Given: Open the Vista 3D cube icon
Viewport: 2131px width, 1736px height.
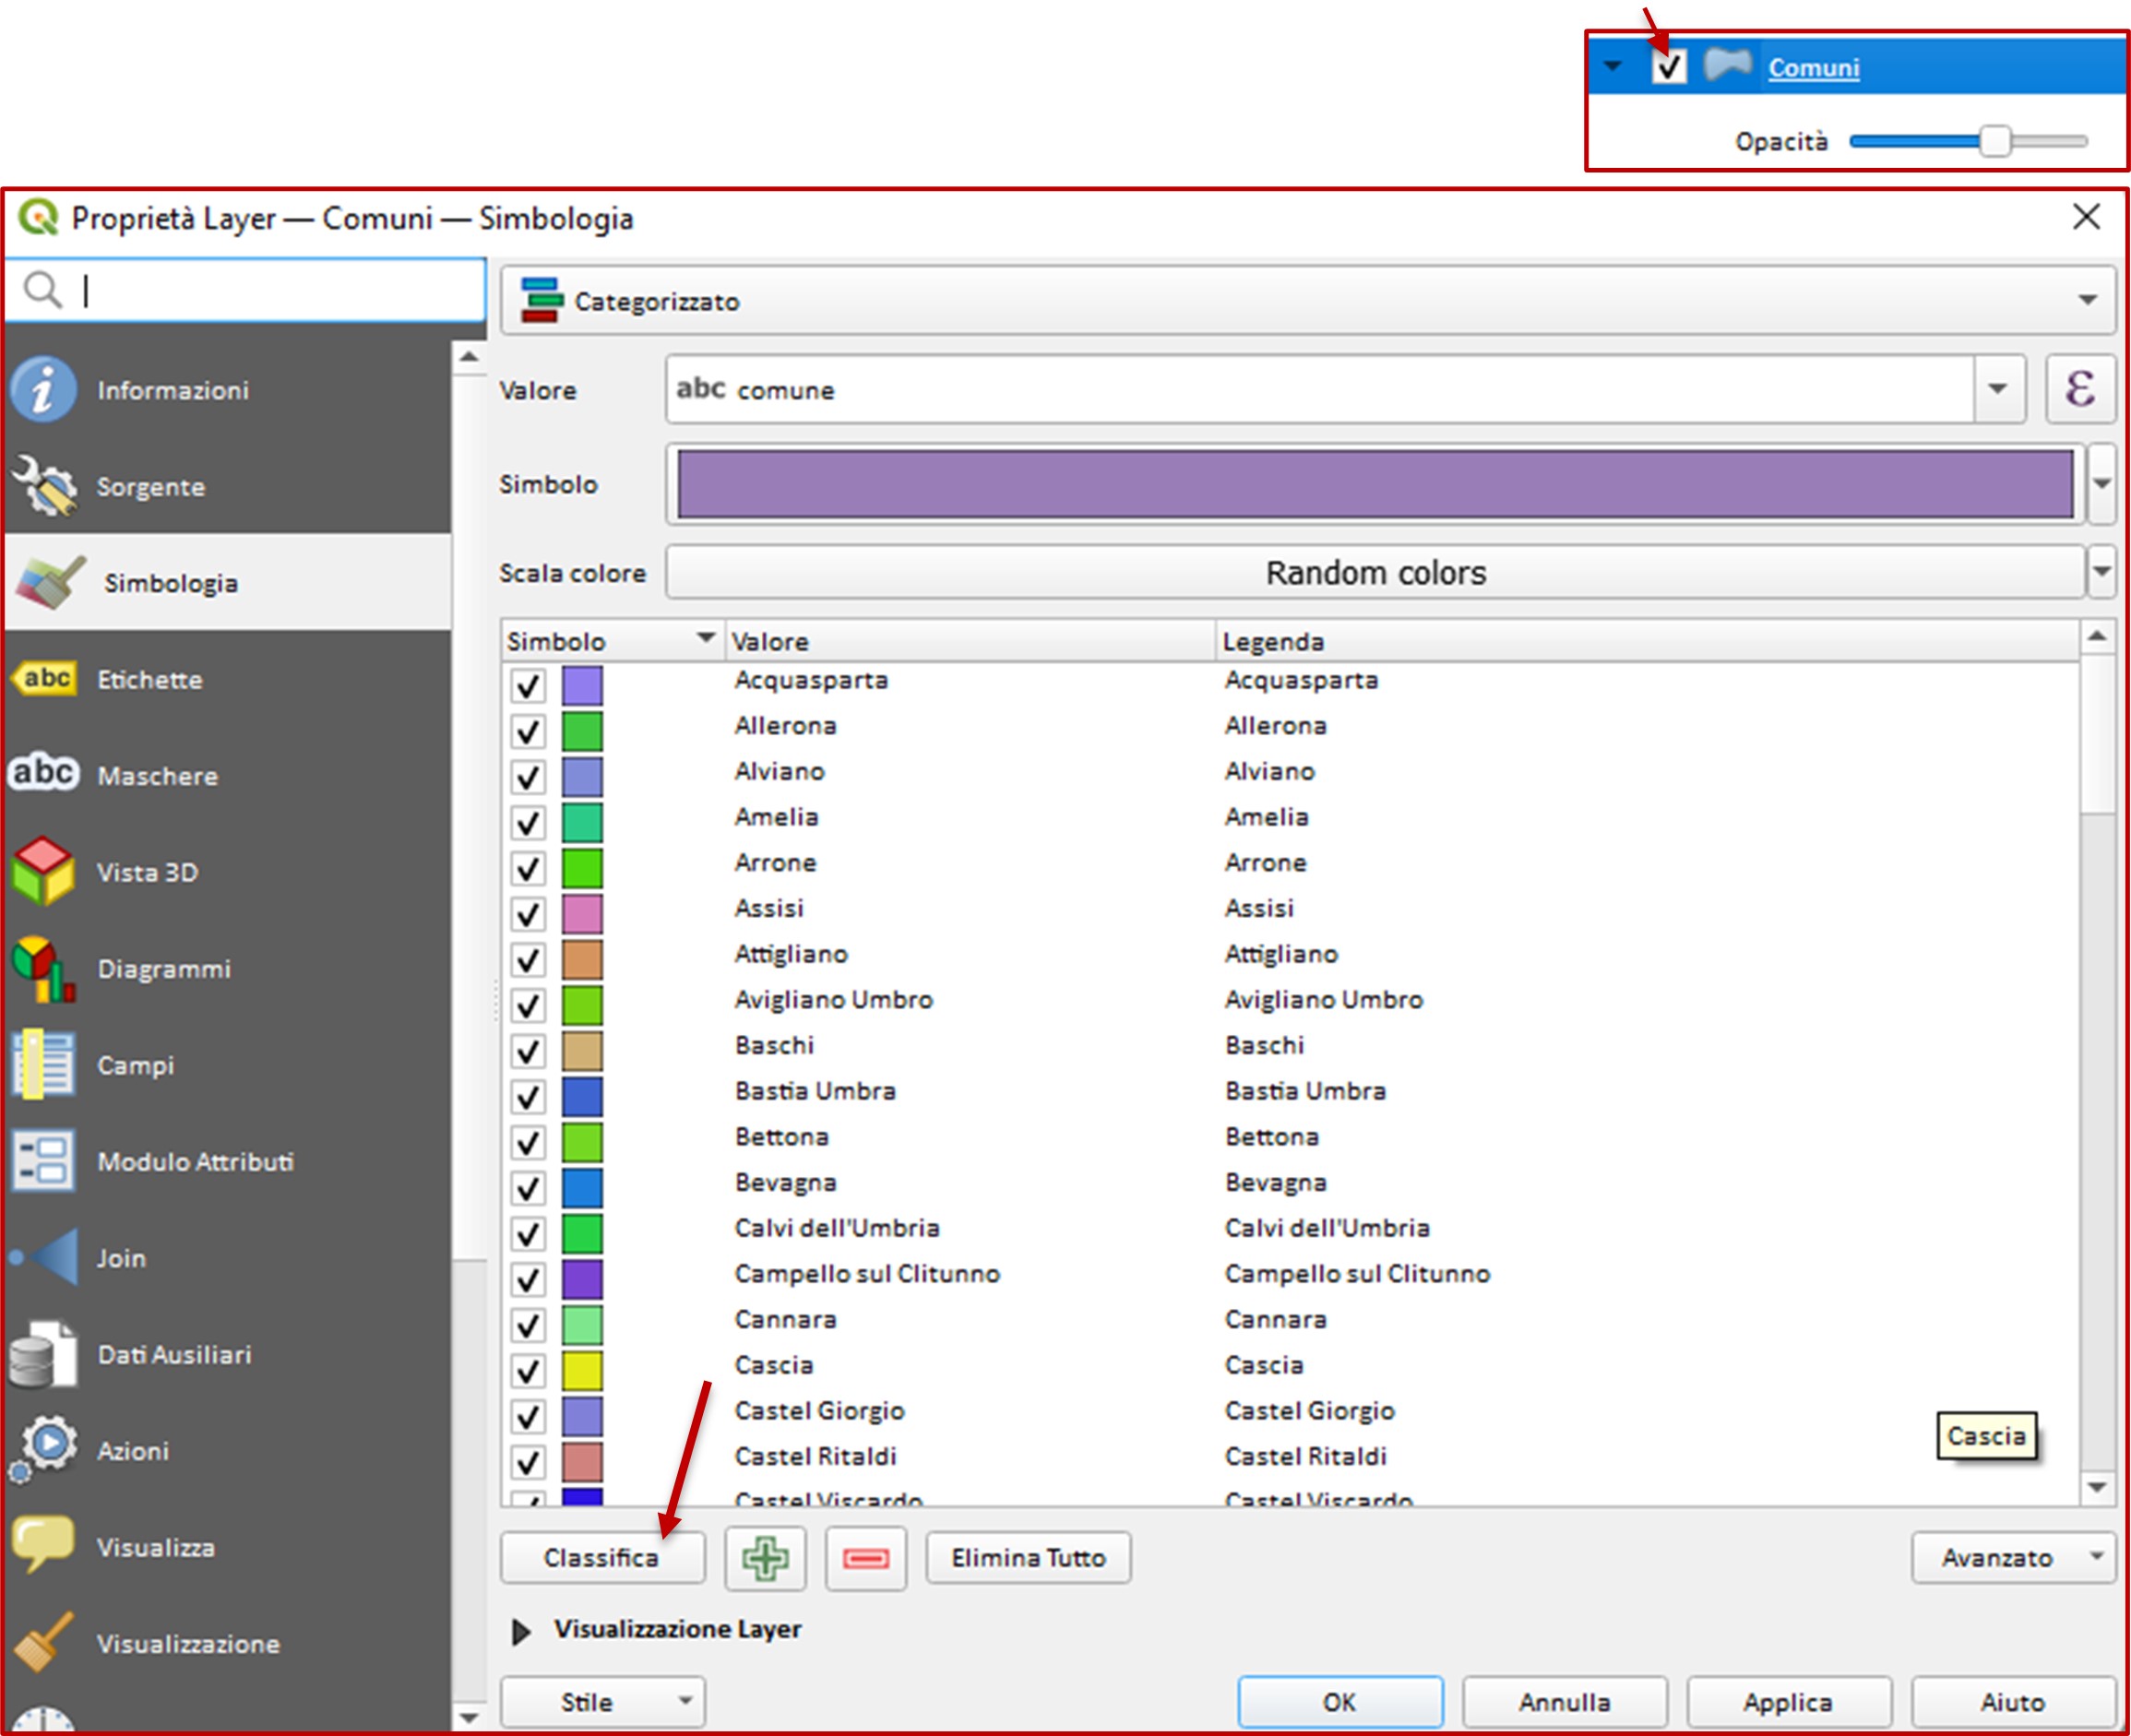Looking at the screenshot, I should point(43,872).
